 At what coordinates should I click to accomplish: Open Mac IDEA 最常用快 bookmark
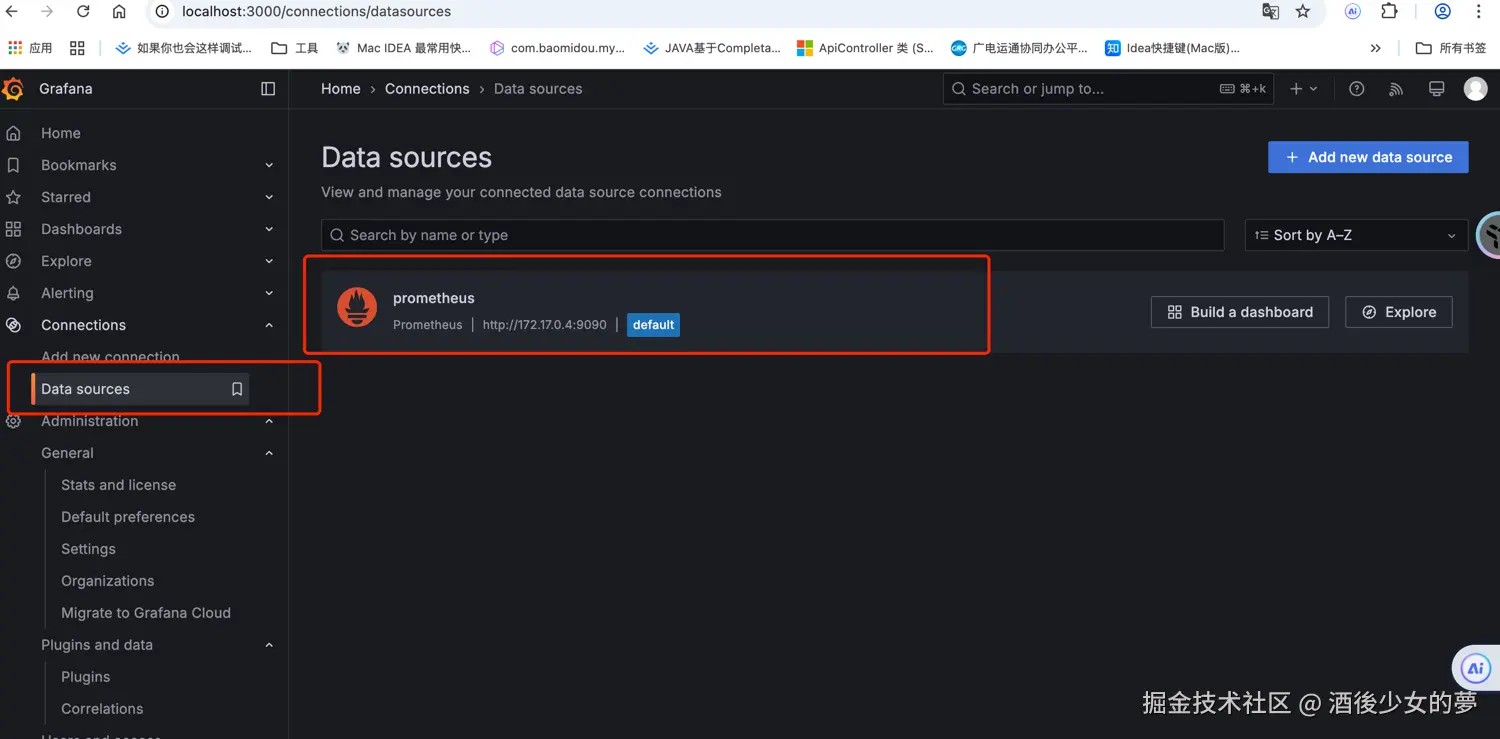[404, 48]
